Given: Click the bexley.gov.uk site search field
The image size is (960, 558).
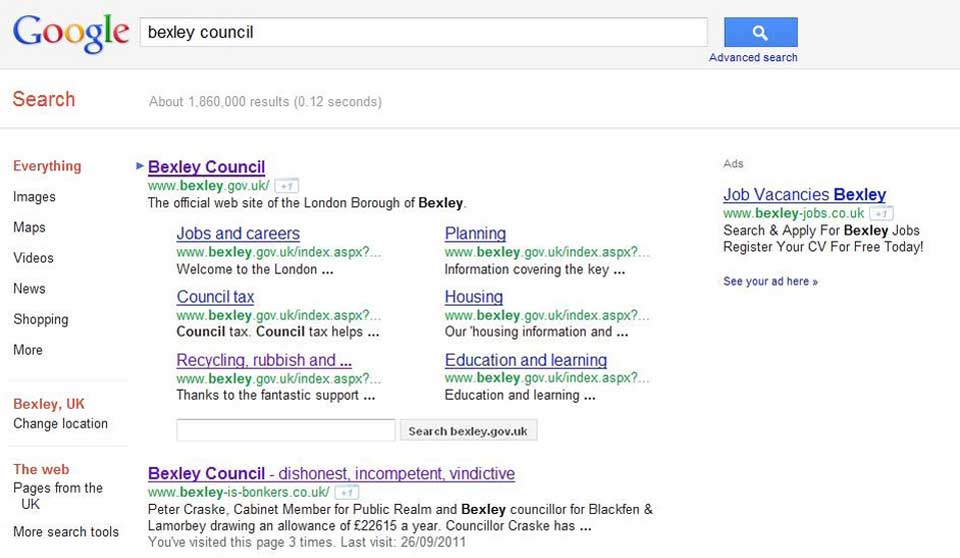Looking at the screenshot, I should (x=286, y=430).
